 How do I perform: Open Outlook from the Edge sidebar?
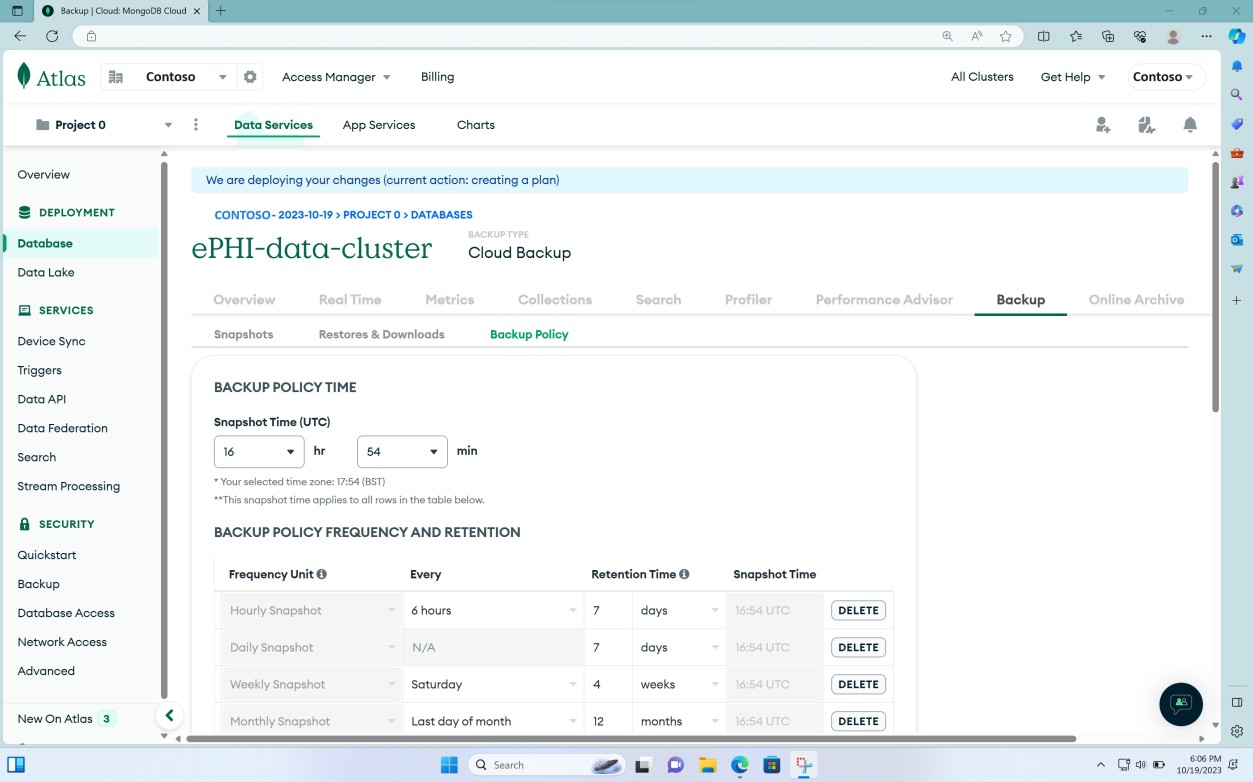click(1237, 239)
